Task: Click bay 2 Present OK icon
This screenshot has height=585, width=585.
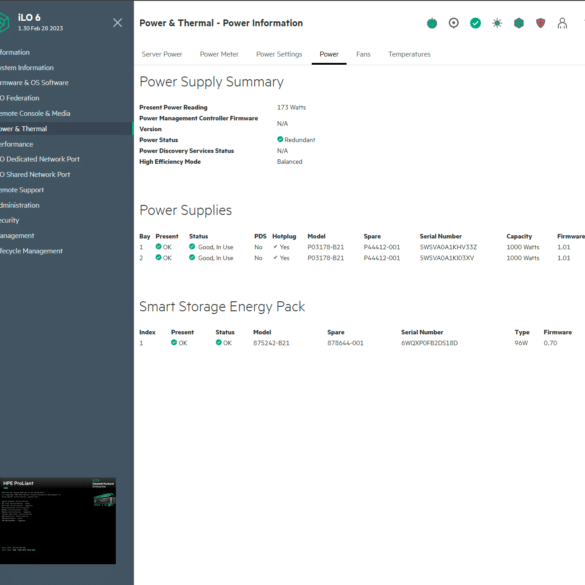Action: pos(159,257)
